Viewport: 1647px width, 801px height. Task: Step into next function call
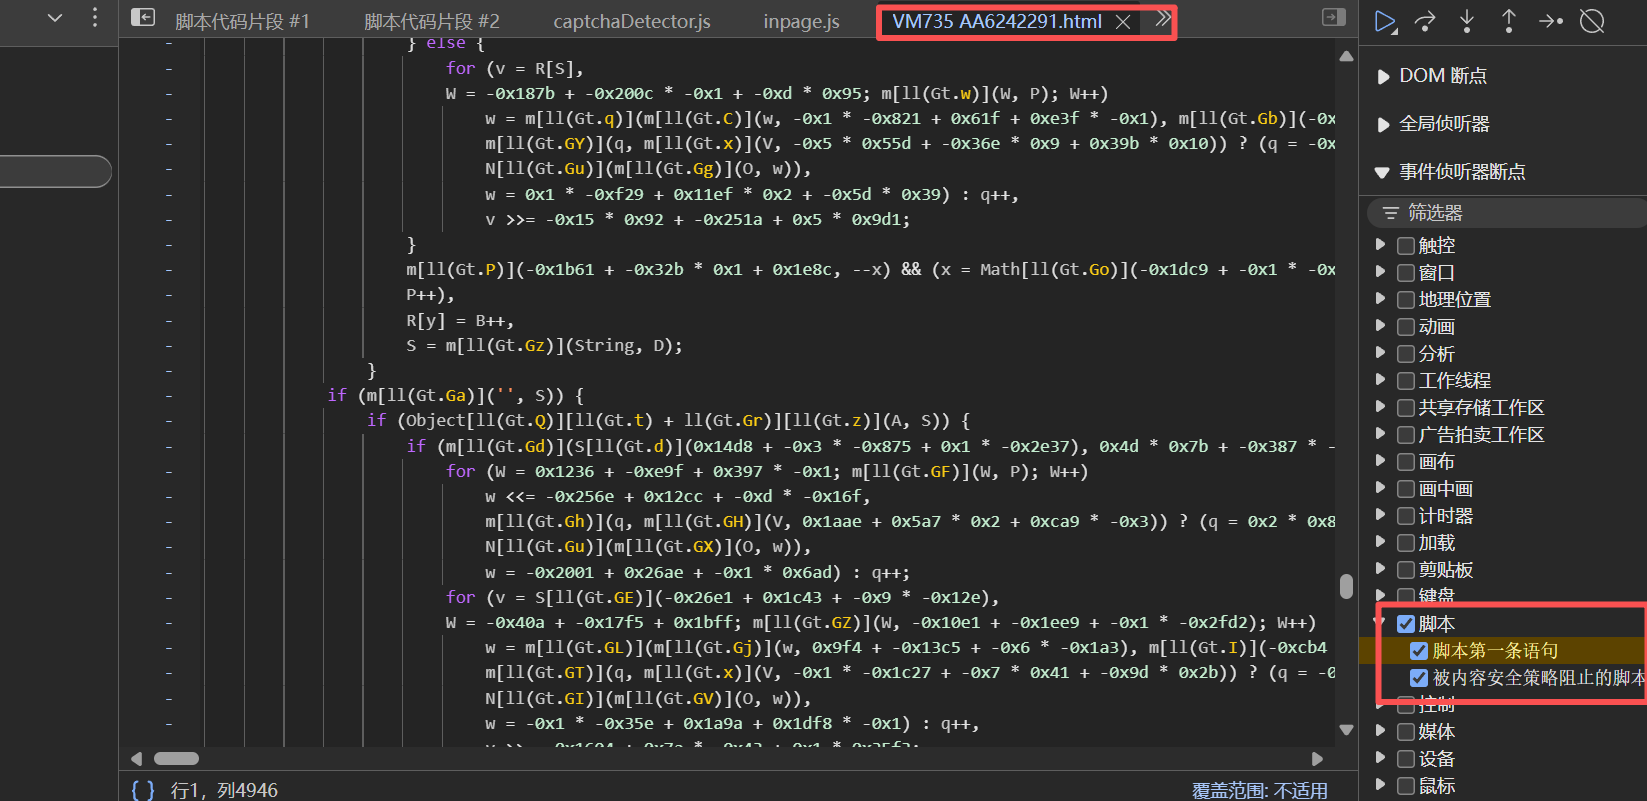[x=1467, y=21]
